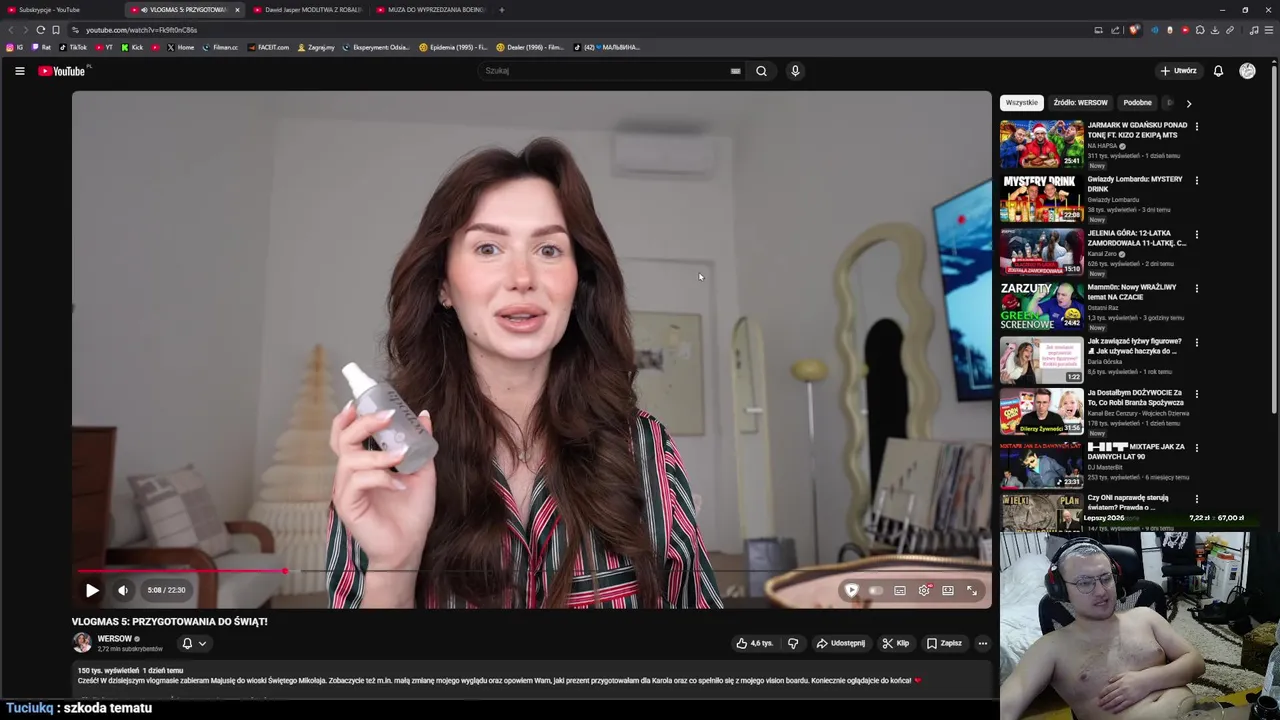
Task: Open options for MIXTAPE JAK ZA DAWNYCH video
Action: click(1196, 449)
